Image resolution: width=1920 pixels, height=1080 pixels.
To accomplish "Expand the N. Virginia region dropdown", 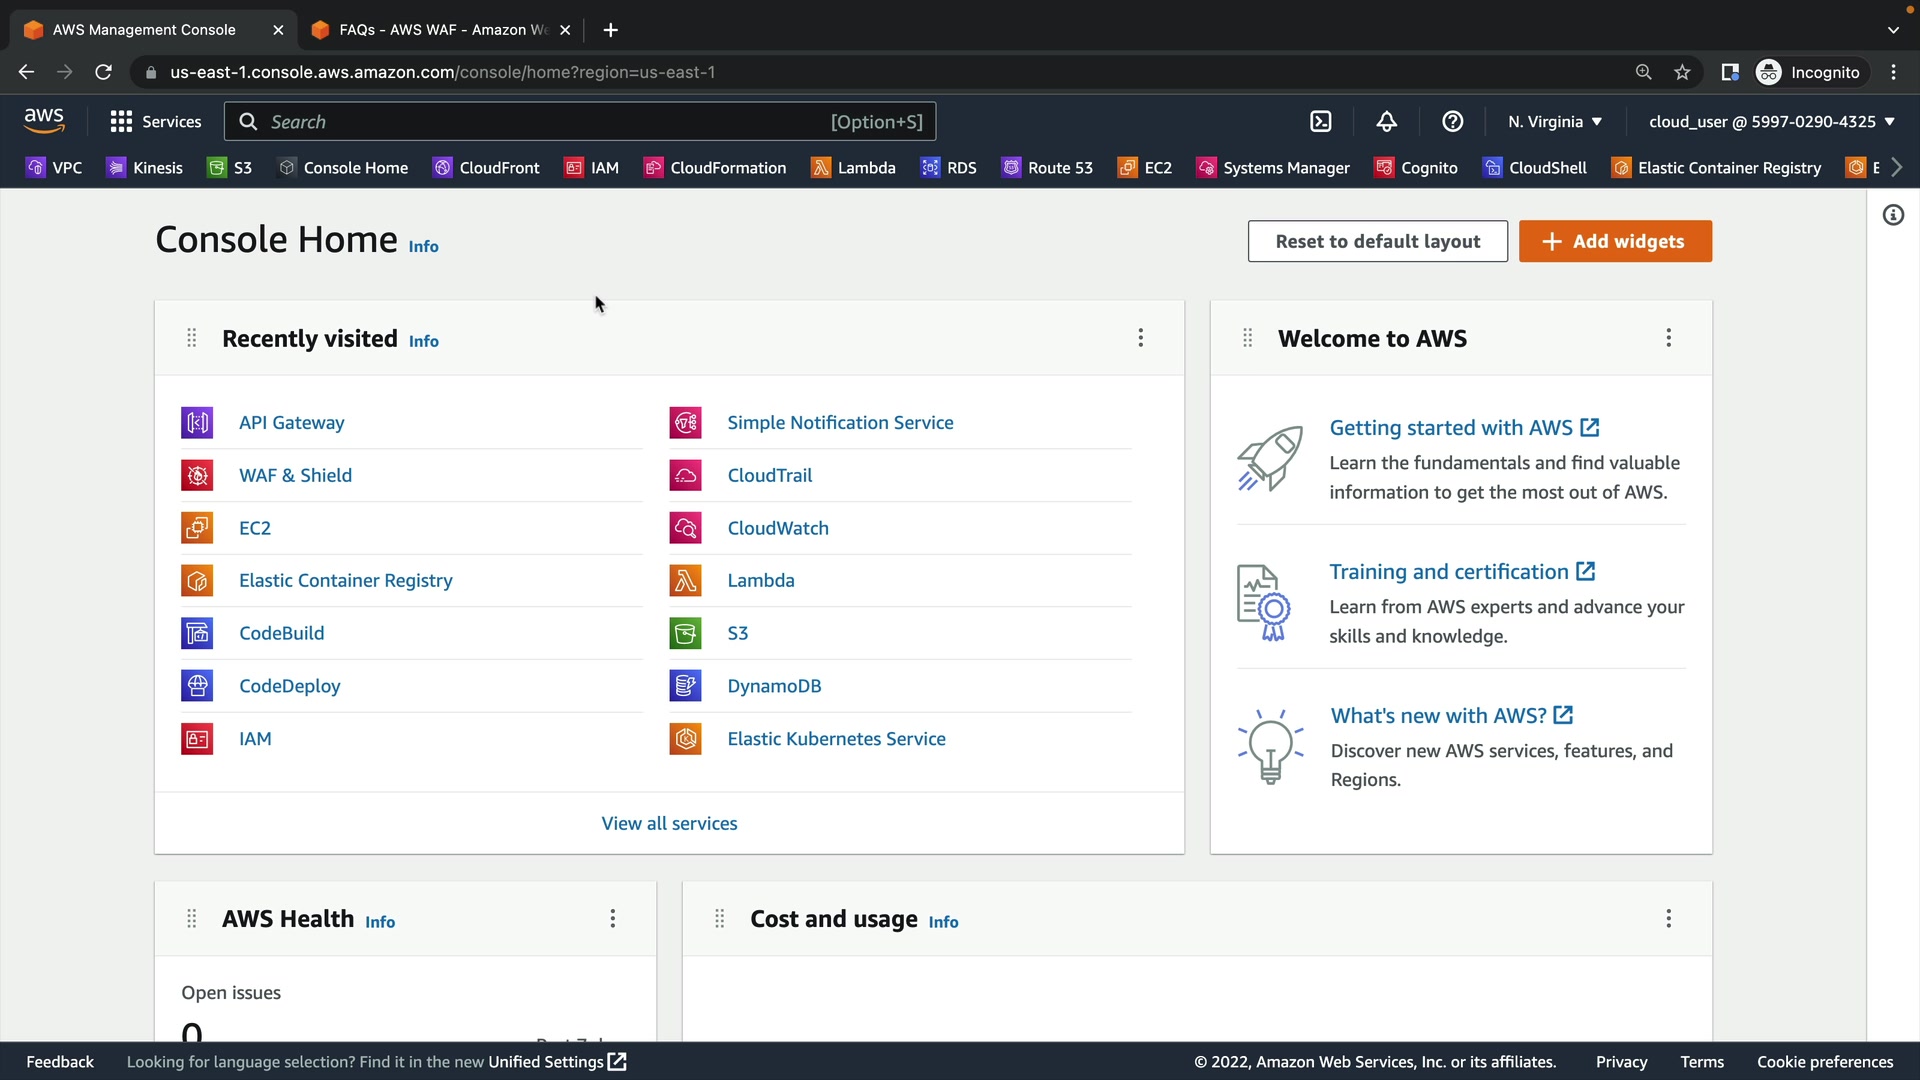I will [1554, 122].
